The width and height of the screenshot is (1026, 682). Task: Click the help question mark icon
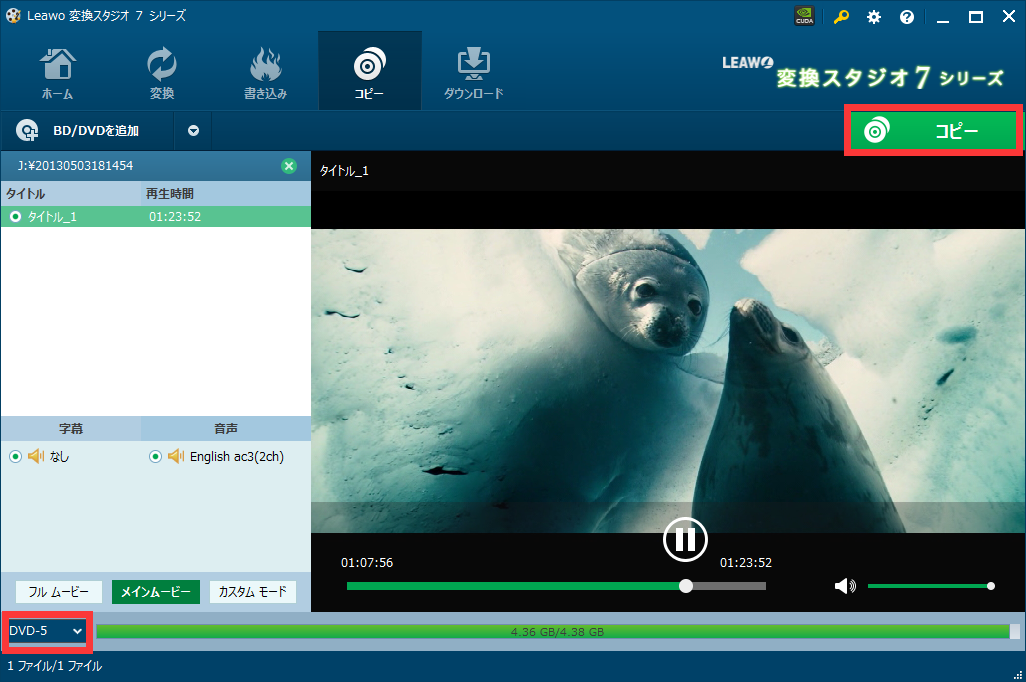click(907, 17)
